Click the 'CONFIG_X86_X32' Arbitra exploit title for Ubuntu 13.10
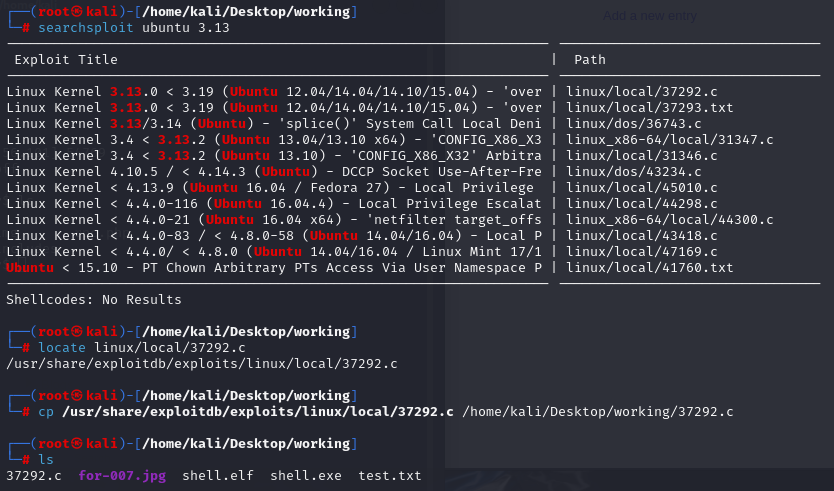The height and width of the screenshot is (491, 834). pyautogui.click(x=274, y=155)
